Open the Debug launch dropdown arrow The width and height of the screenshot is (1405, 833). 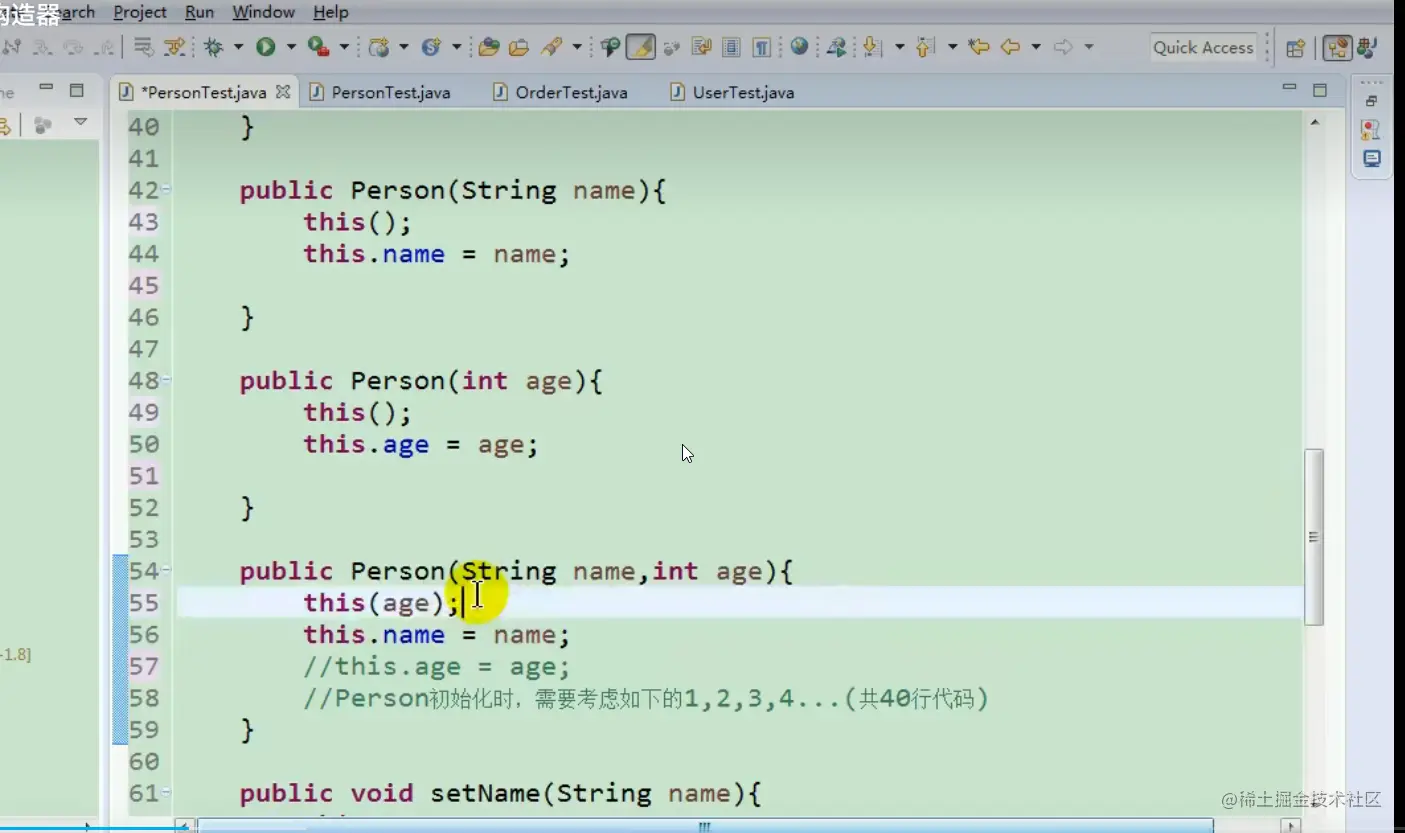pyautogui.click(x=238, y=47)
